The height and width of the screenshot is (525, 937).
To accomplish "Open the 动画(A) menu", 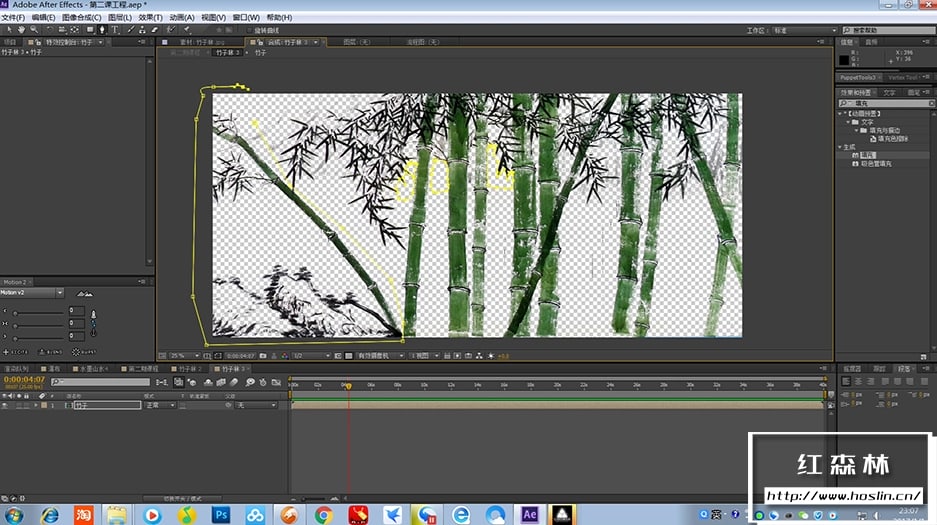I will point(182,17).
